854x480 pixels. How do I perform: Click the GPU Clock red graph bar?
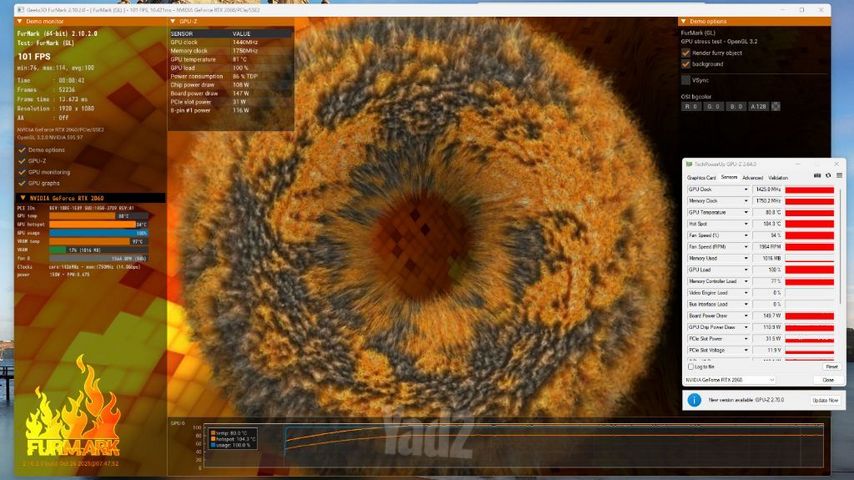[x=809, y=190]
